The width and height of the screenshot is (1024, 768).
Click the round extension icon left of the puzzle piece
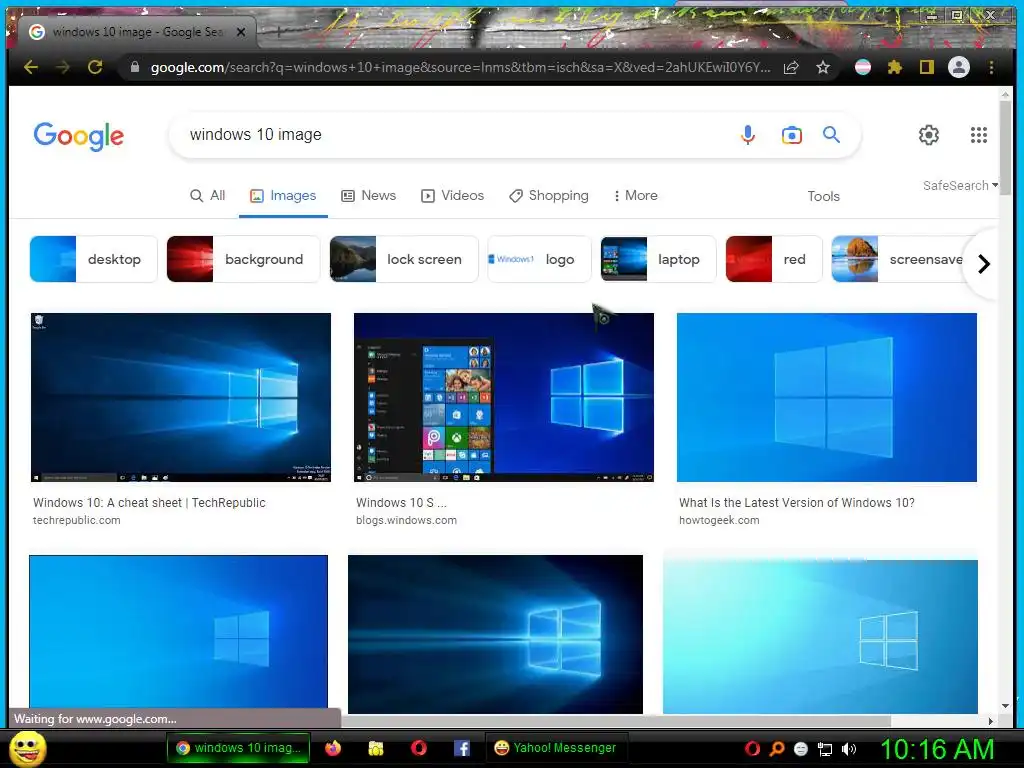point(863,67)
